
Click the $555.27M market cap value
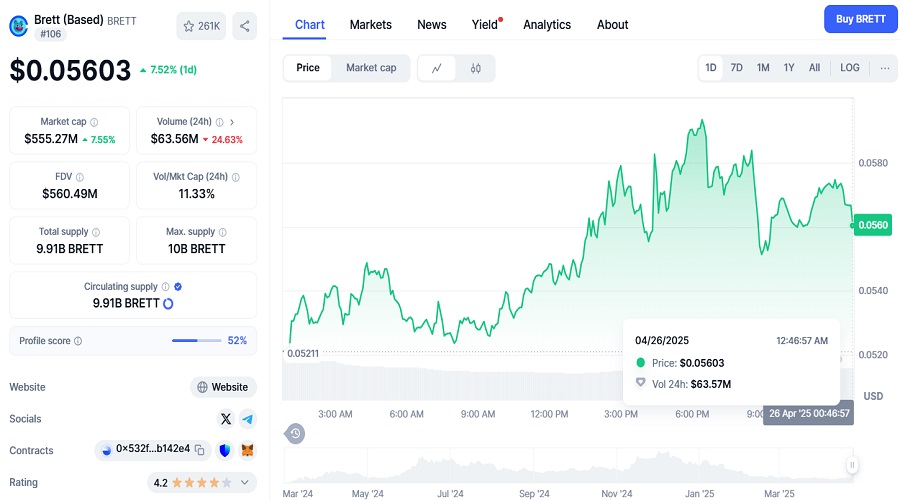point(51,139)
